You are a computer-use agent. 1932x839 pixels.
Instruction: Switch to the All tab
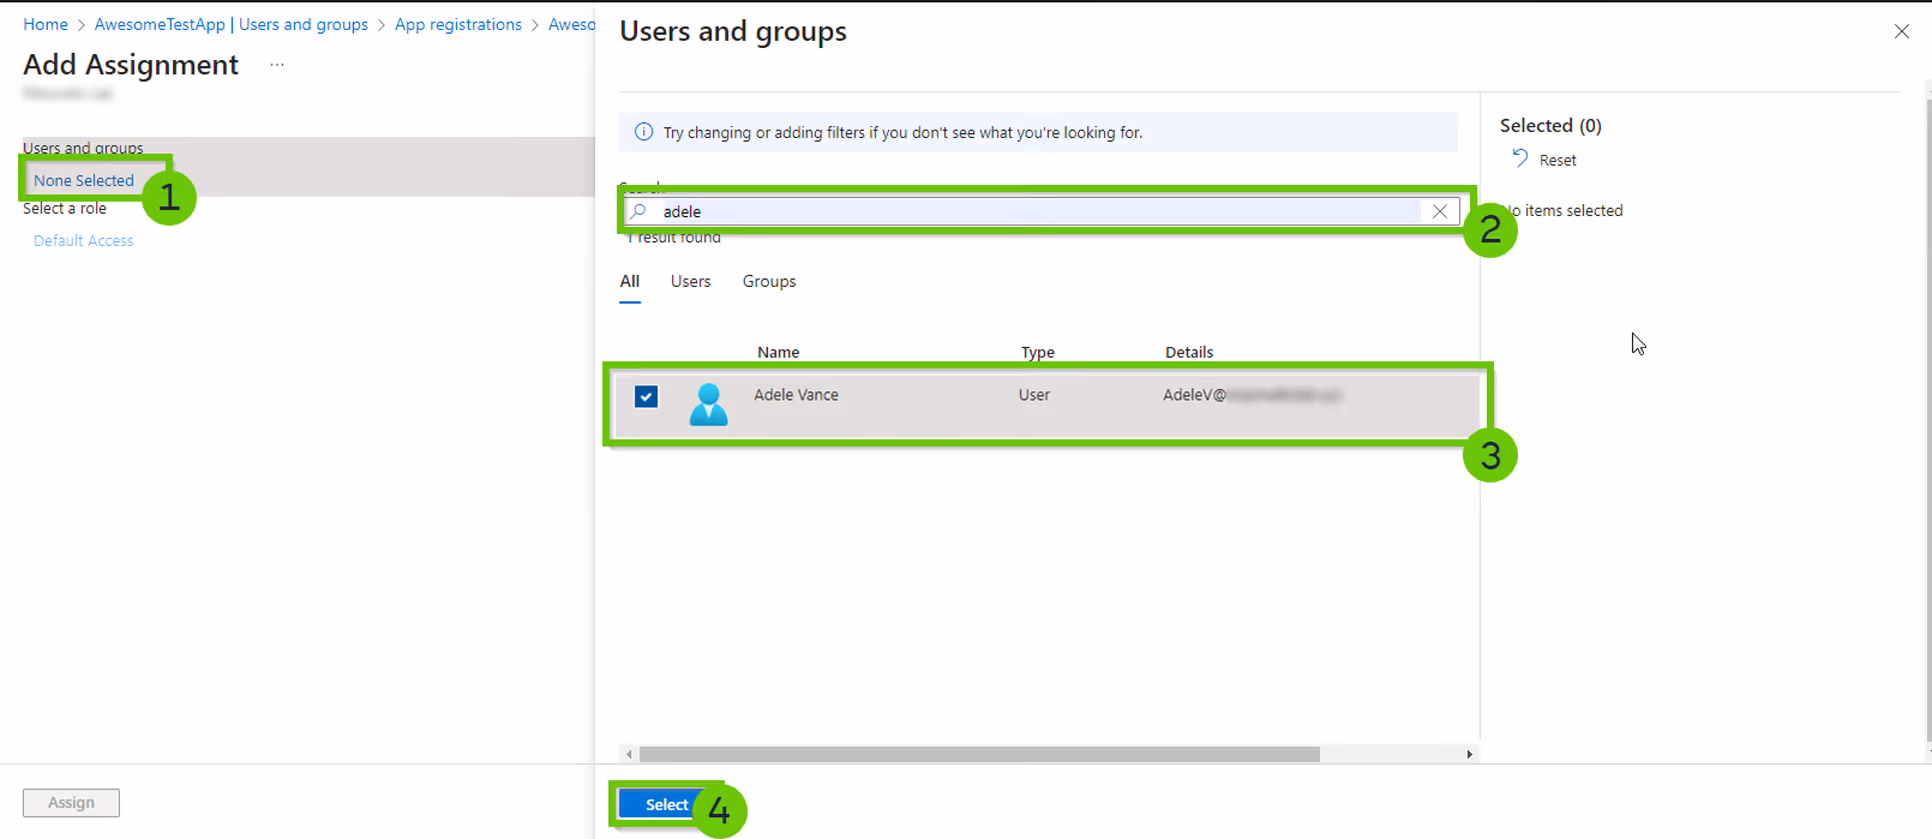point(629,281)
